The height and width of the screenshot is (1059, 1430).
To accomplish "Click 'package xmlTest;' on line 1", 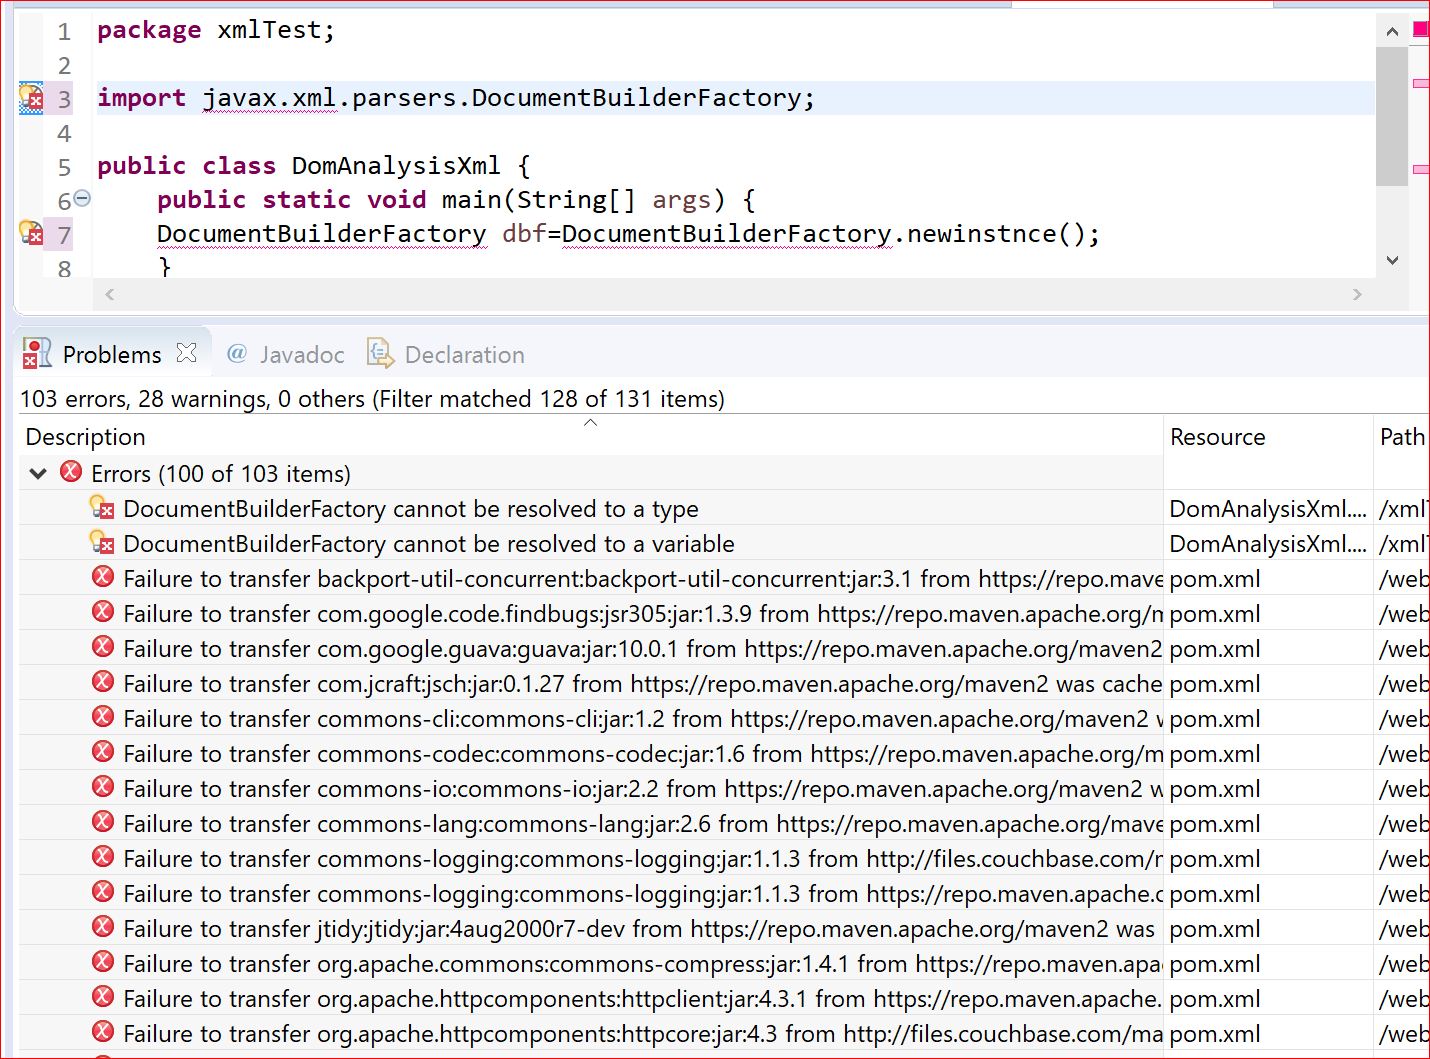I will click(216, 31).
